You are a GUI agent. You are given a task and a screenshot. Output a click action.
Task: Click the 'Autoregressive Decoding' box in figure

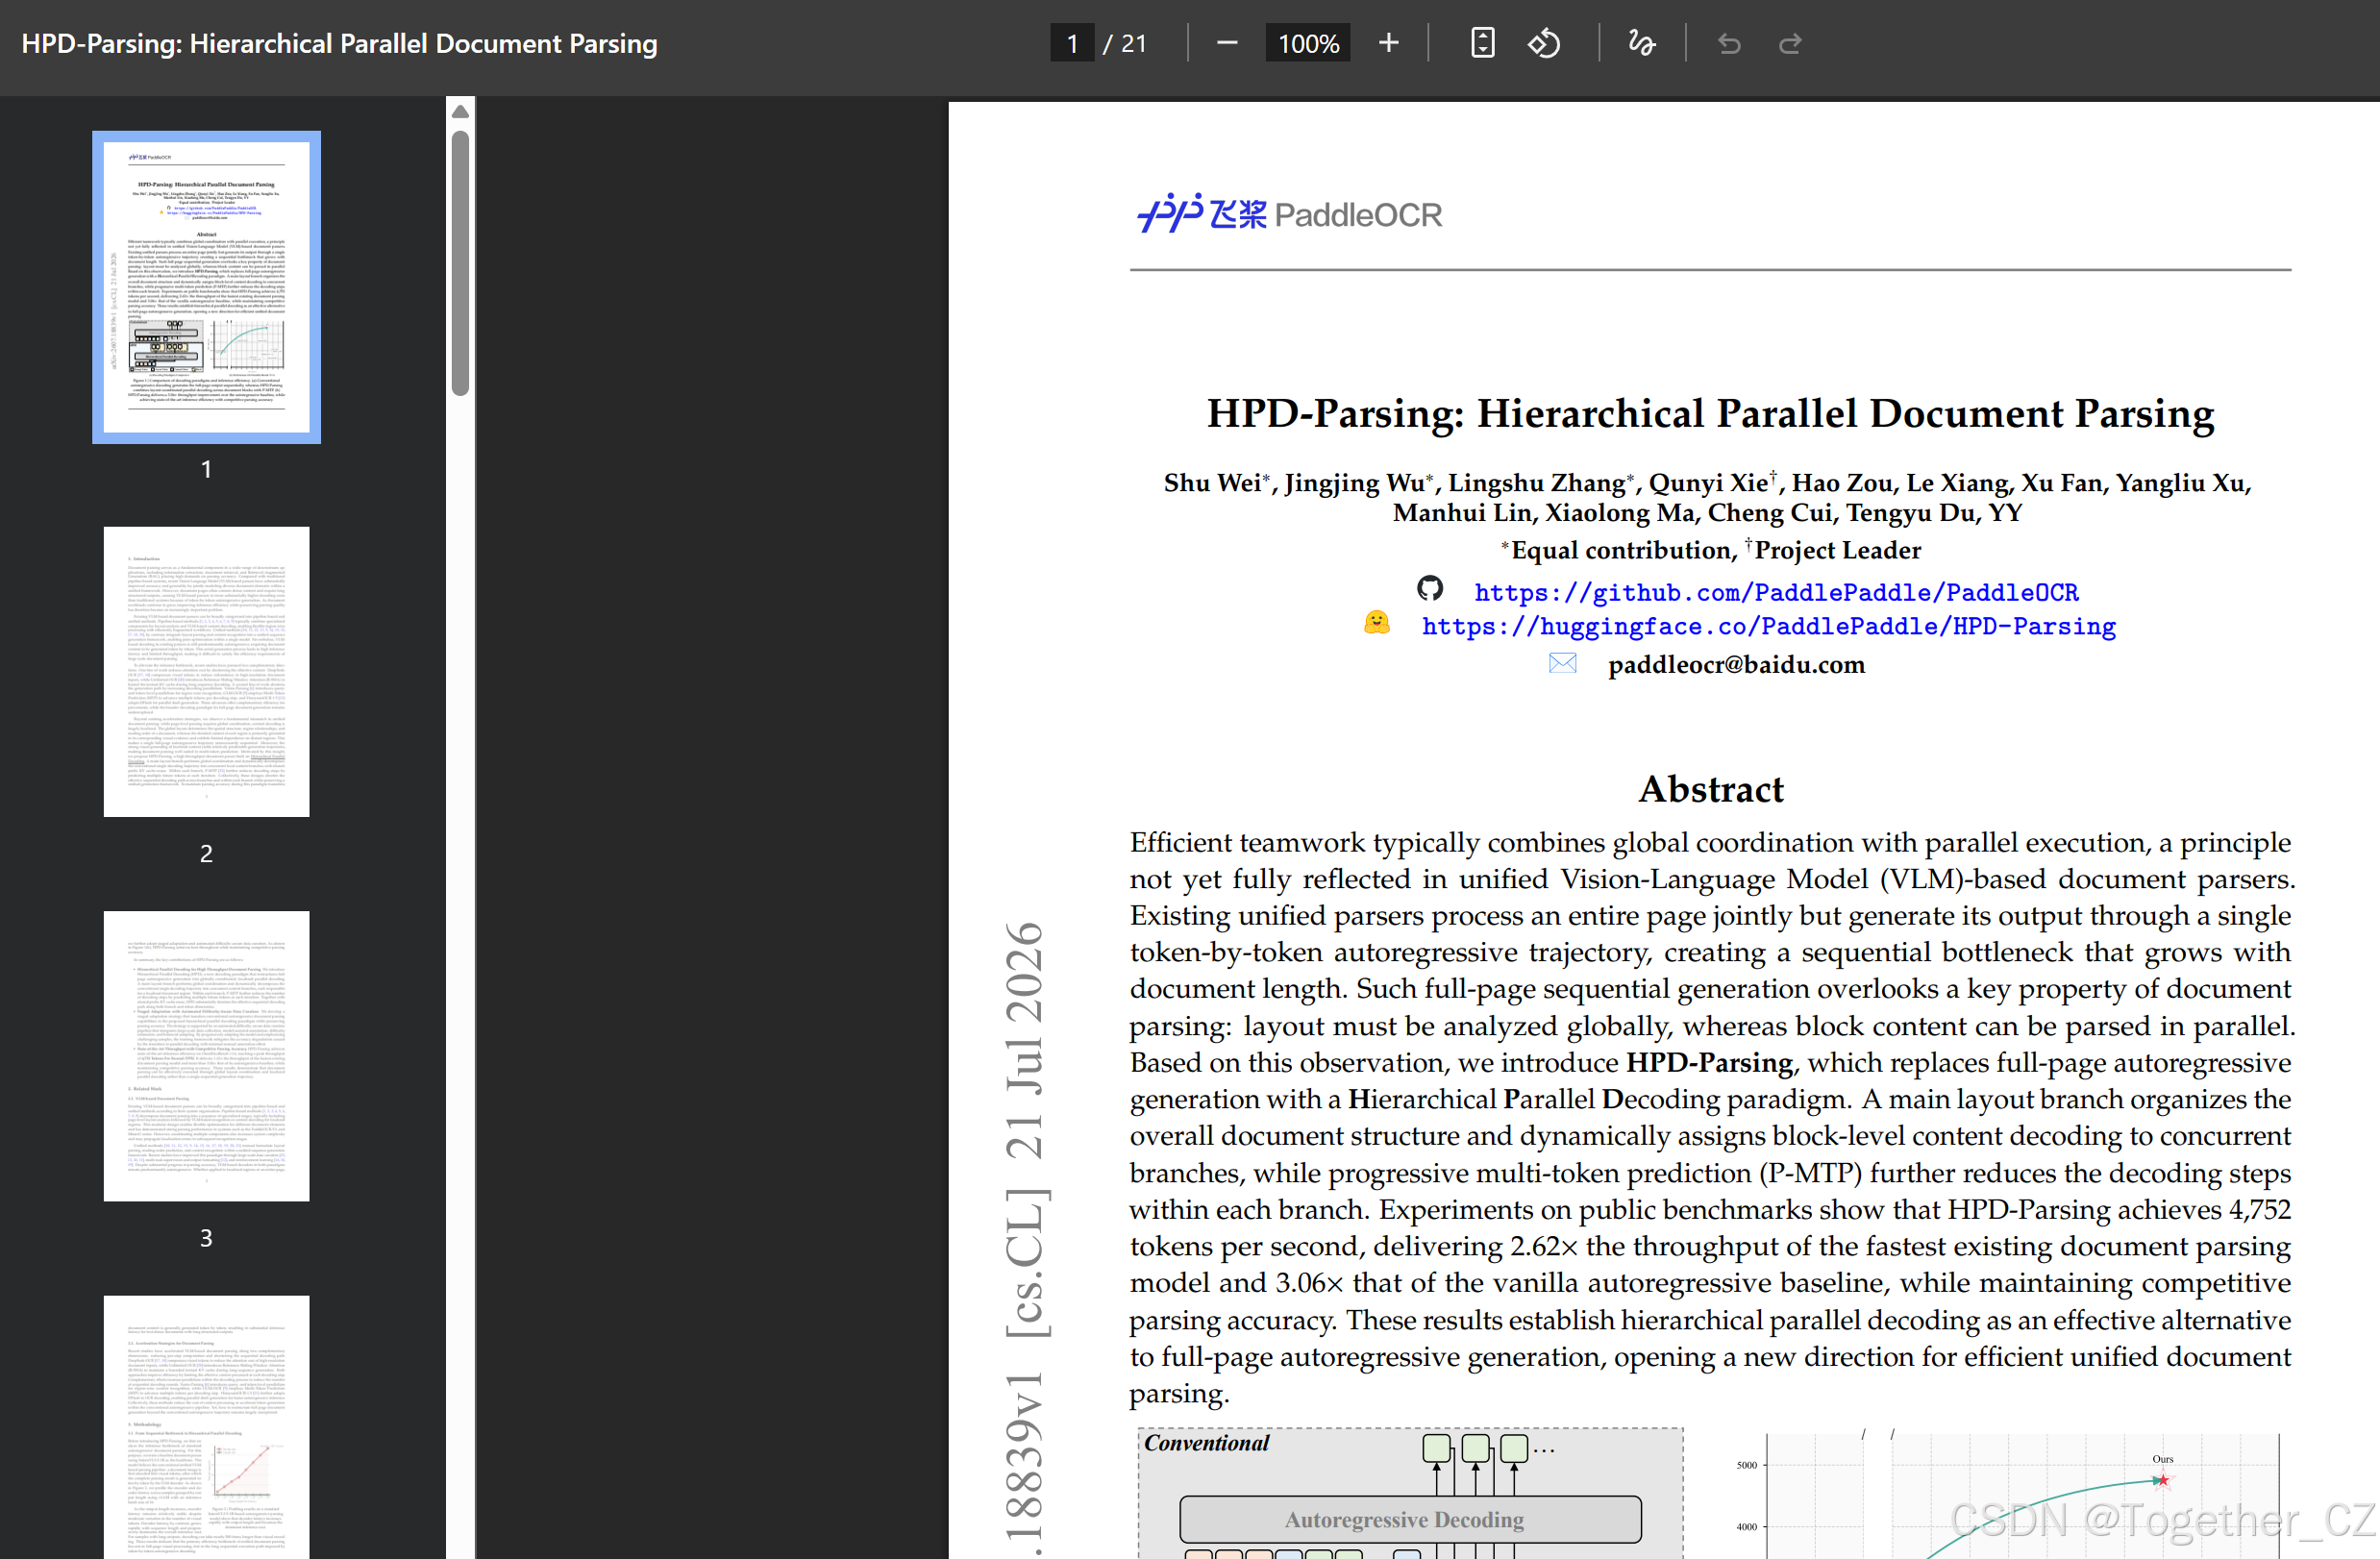click(1410, 1519)
